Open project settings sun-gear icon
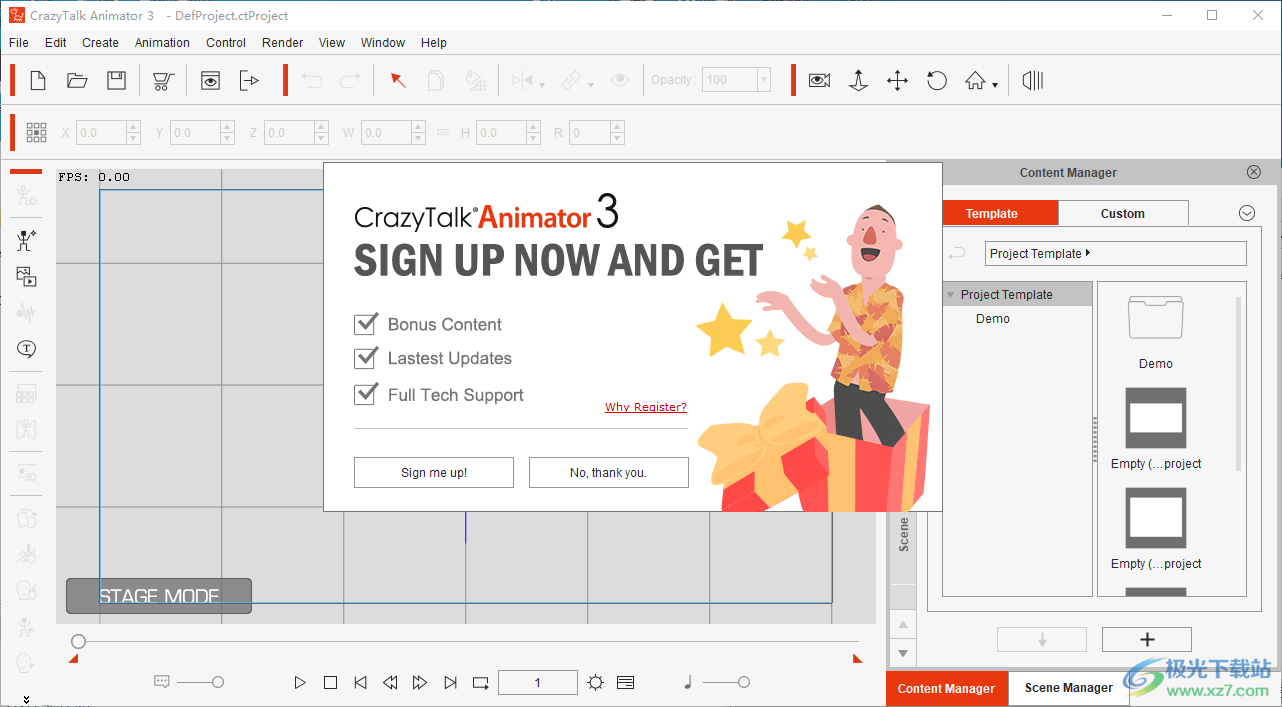 [x=596, y=683]
